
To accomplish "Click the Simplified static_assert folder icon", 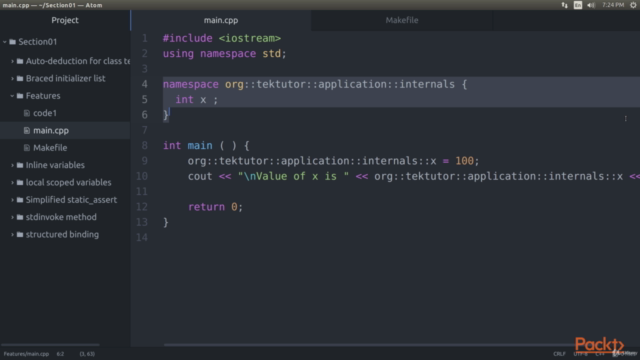I will (x=20, y=200).
